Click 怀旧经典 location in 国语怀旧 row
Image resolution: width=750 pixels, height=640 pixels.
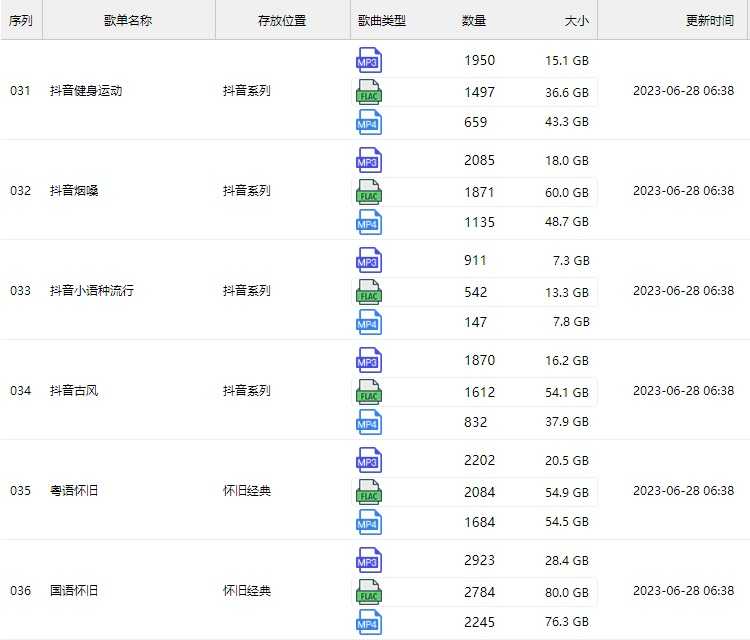click(x=247, y=590)
